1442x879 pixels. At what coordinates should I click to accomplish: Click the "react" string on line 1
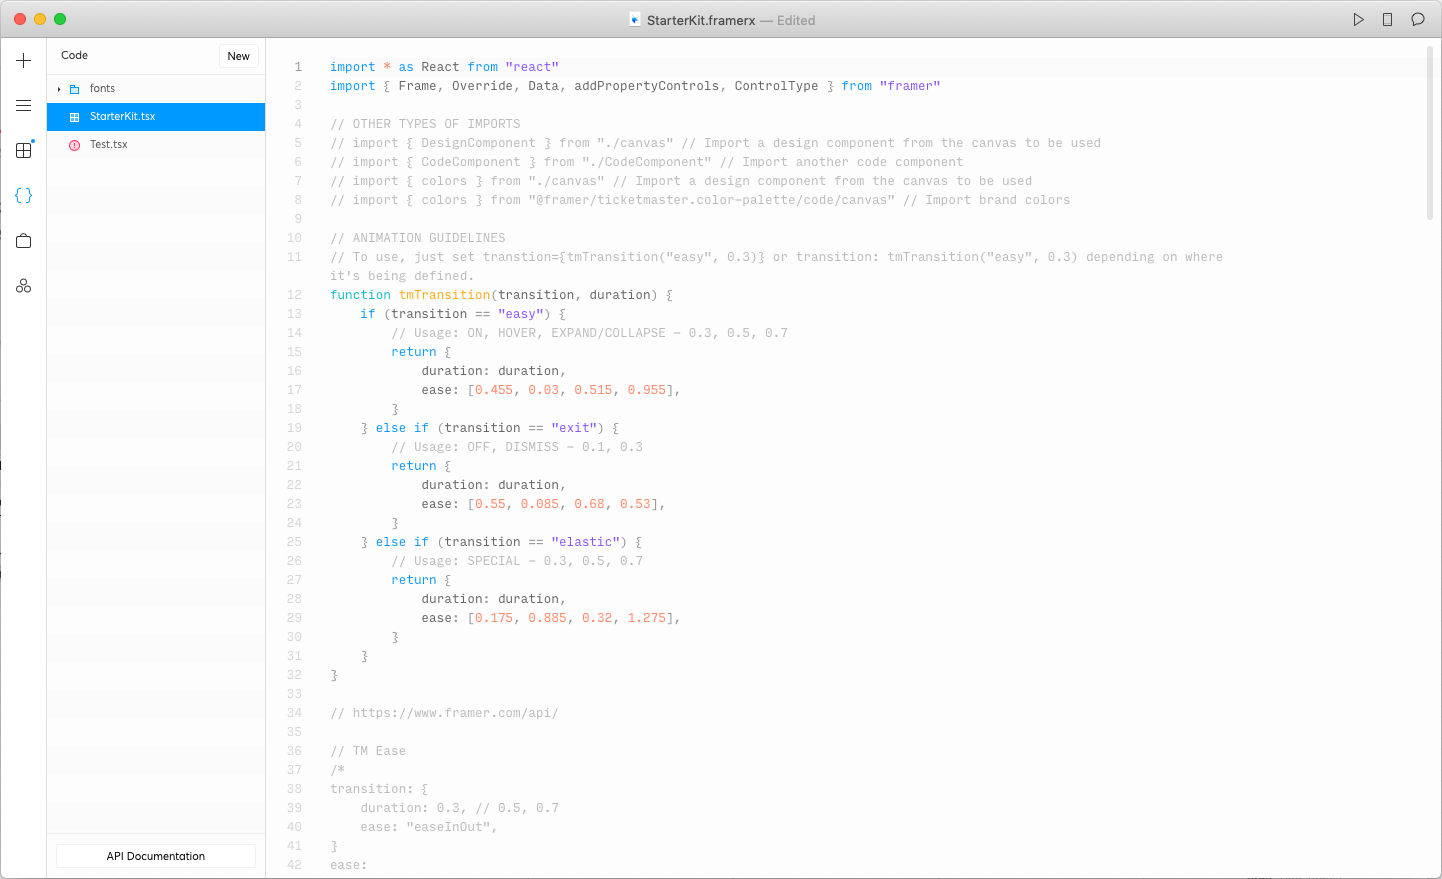pos(532,67)
